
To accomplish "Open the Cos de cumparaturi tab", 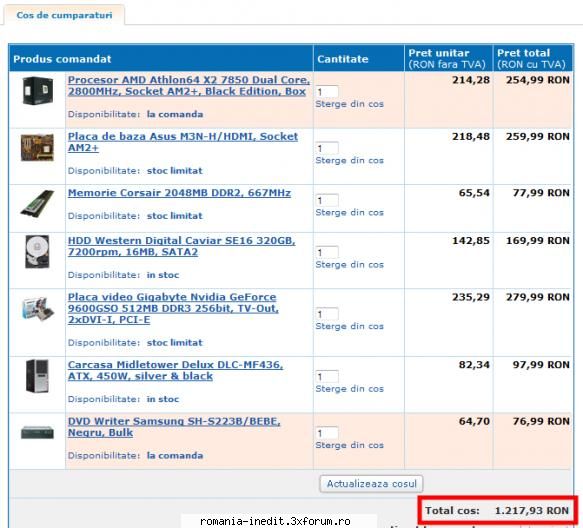I will coord(64,15).
